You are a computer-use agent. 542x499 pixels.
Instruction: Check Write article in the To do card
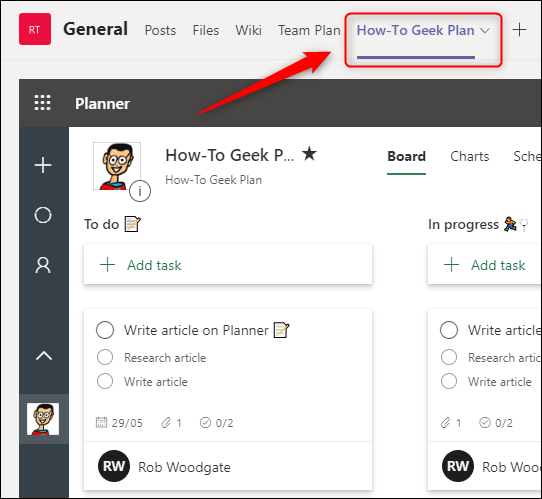[x=105, y=381]
